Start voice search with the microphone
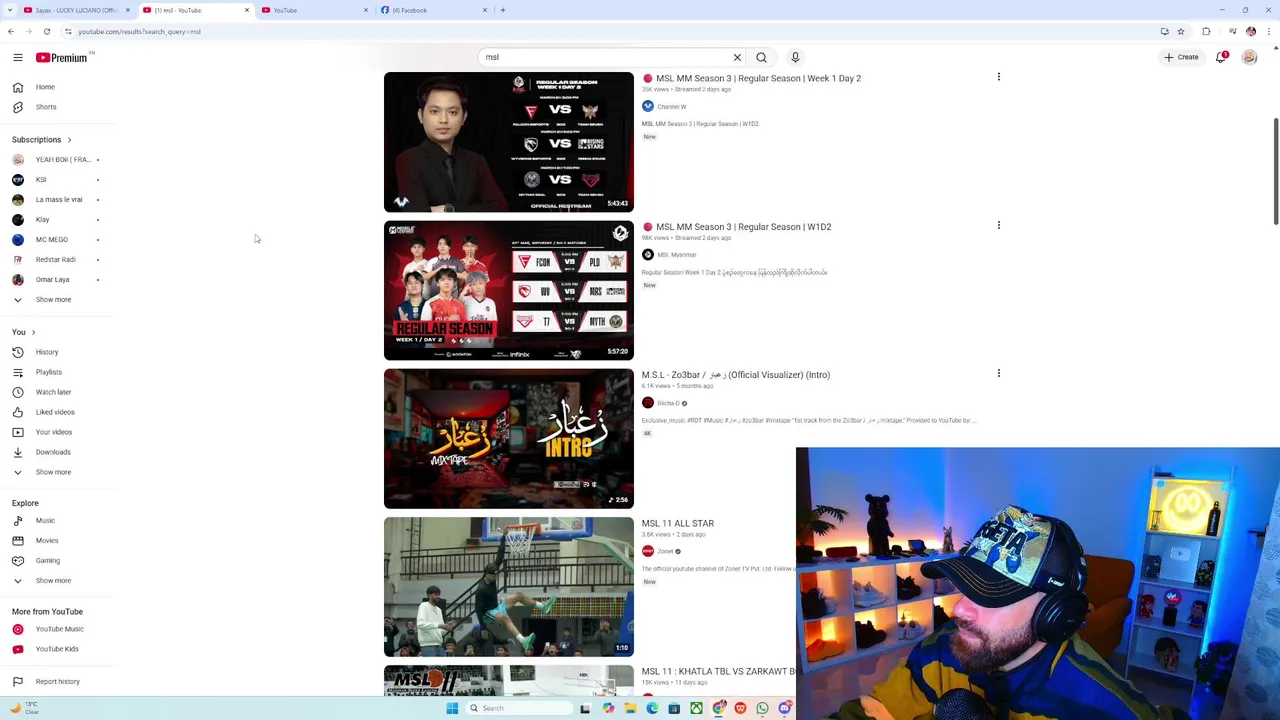The height and width of the screenshot is (720, 1280). [x=795, y=57]
